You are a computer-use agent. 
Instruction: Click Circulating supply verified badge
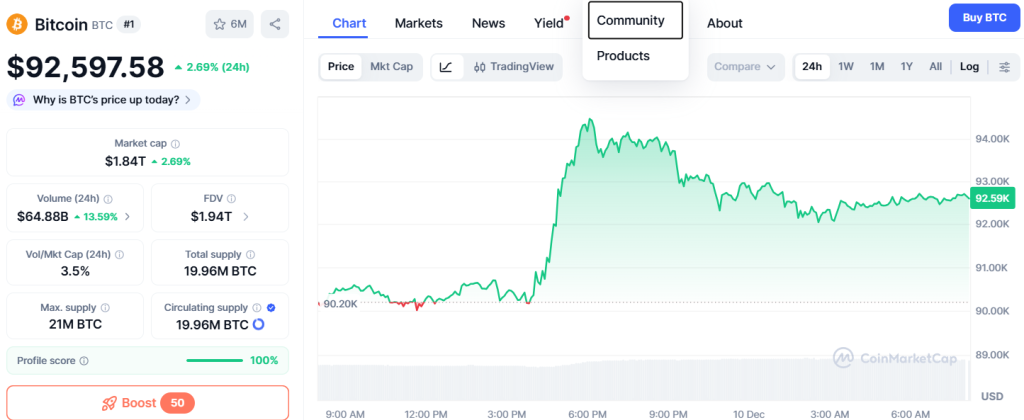(271, 308)
